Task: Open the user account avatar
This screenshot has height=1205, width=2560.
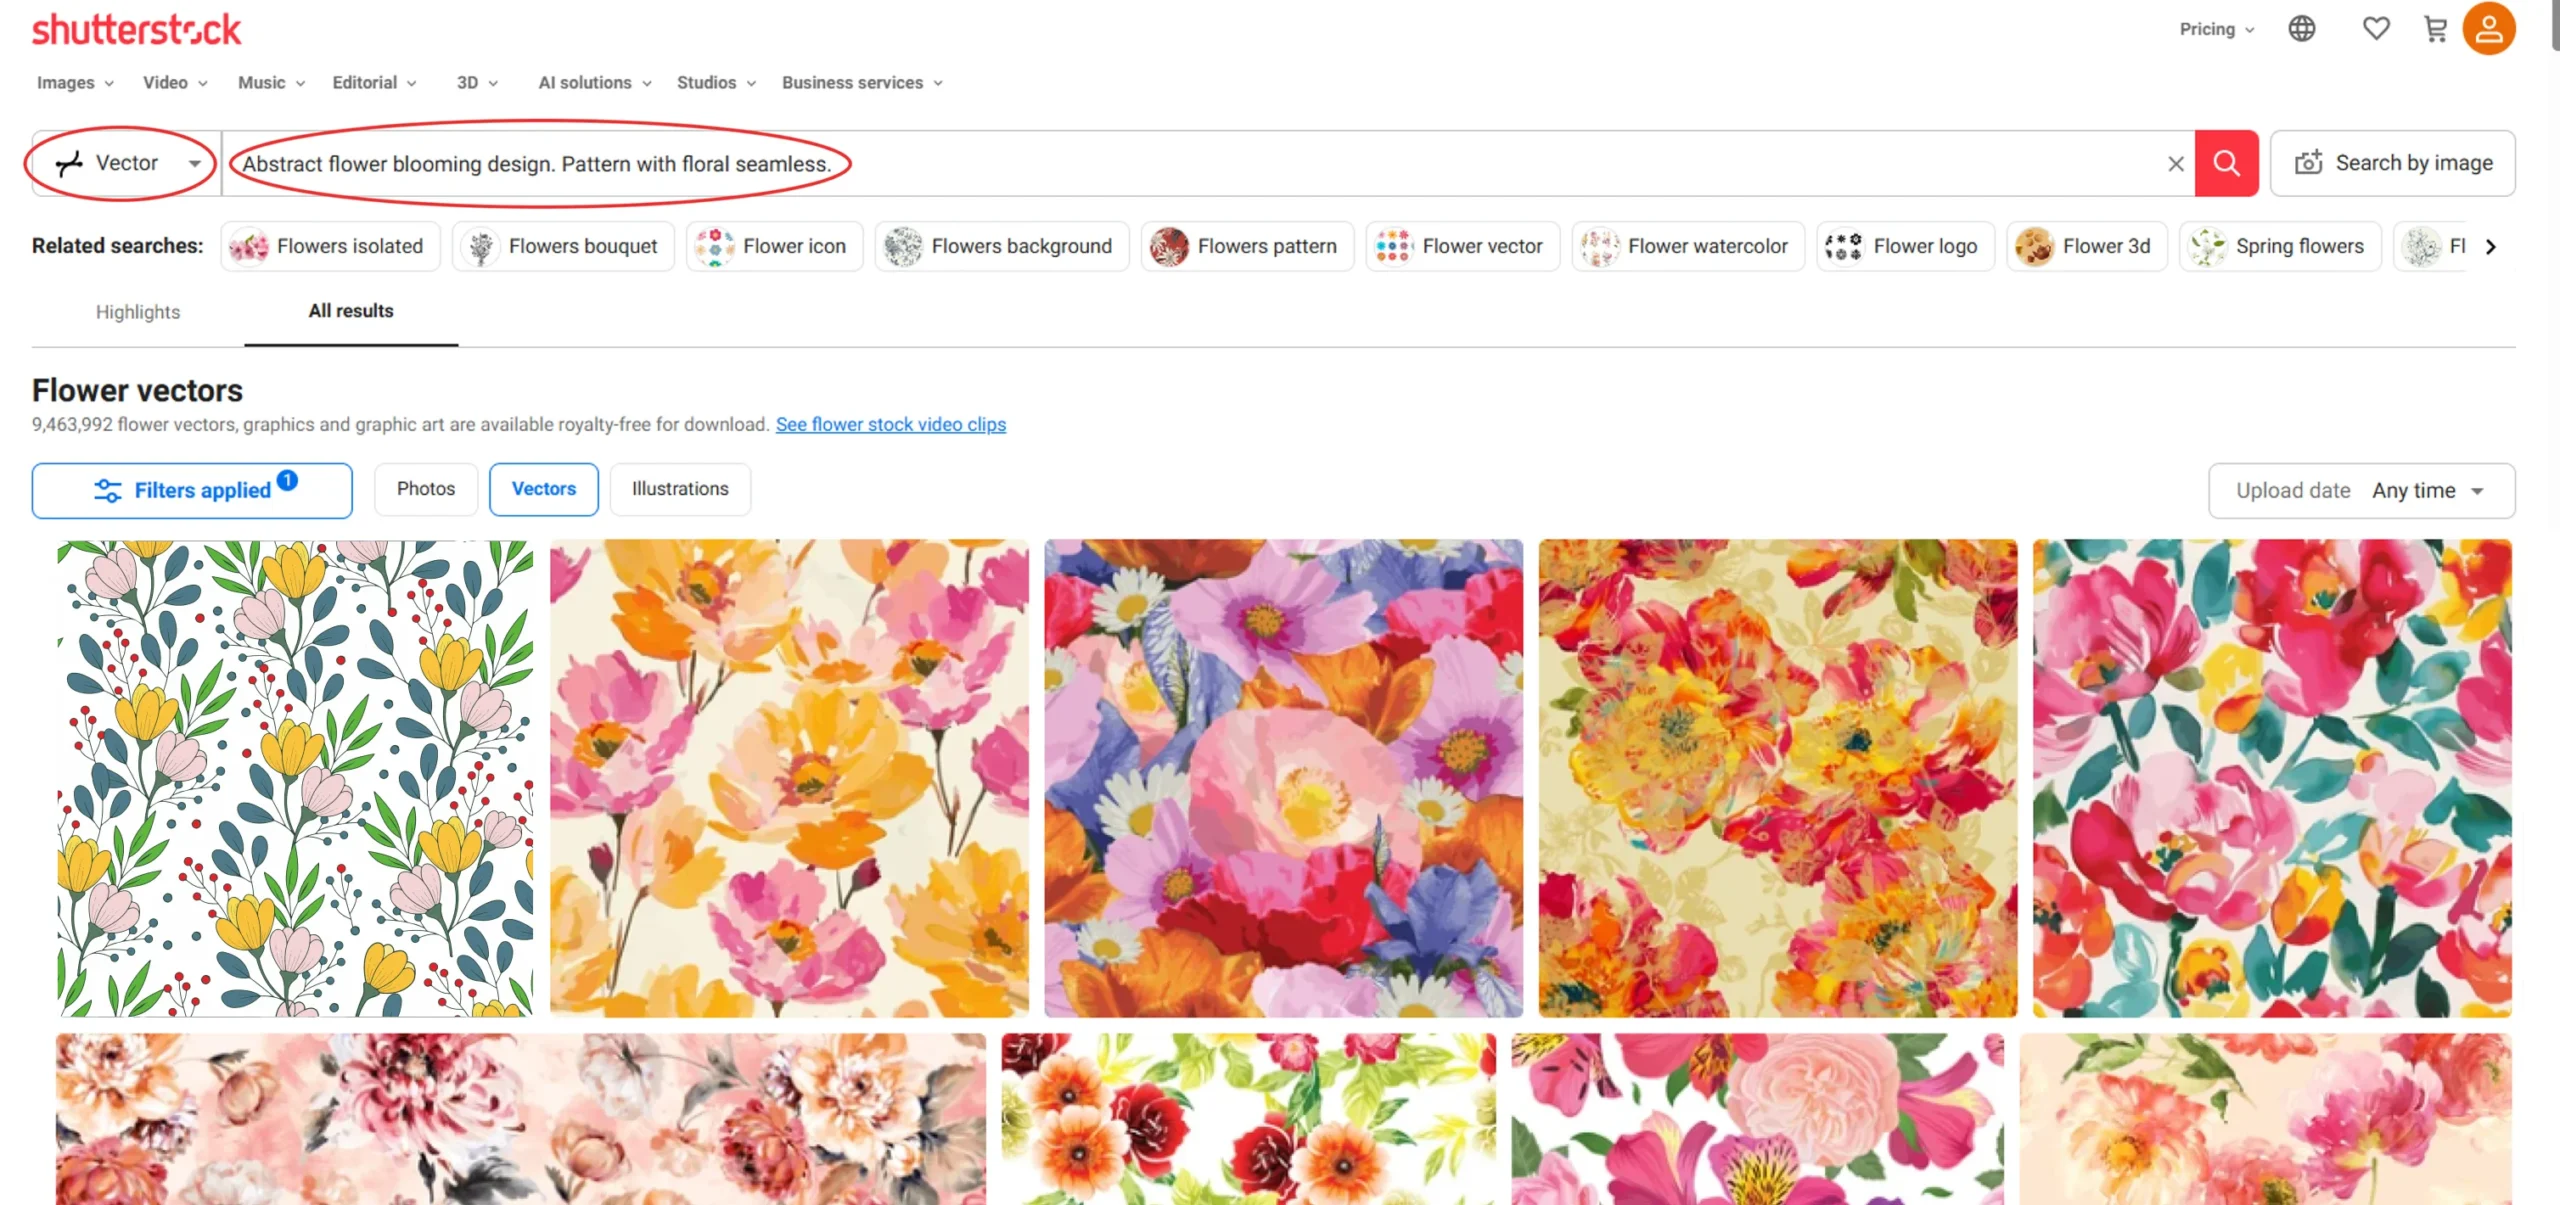Action: [x=2489, y=28]
